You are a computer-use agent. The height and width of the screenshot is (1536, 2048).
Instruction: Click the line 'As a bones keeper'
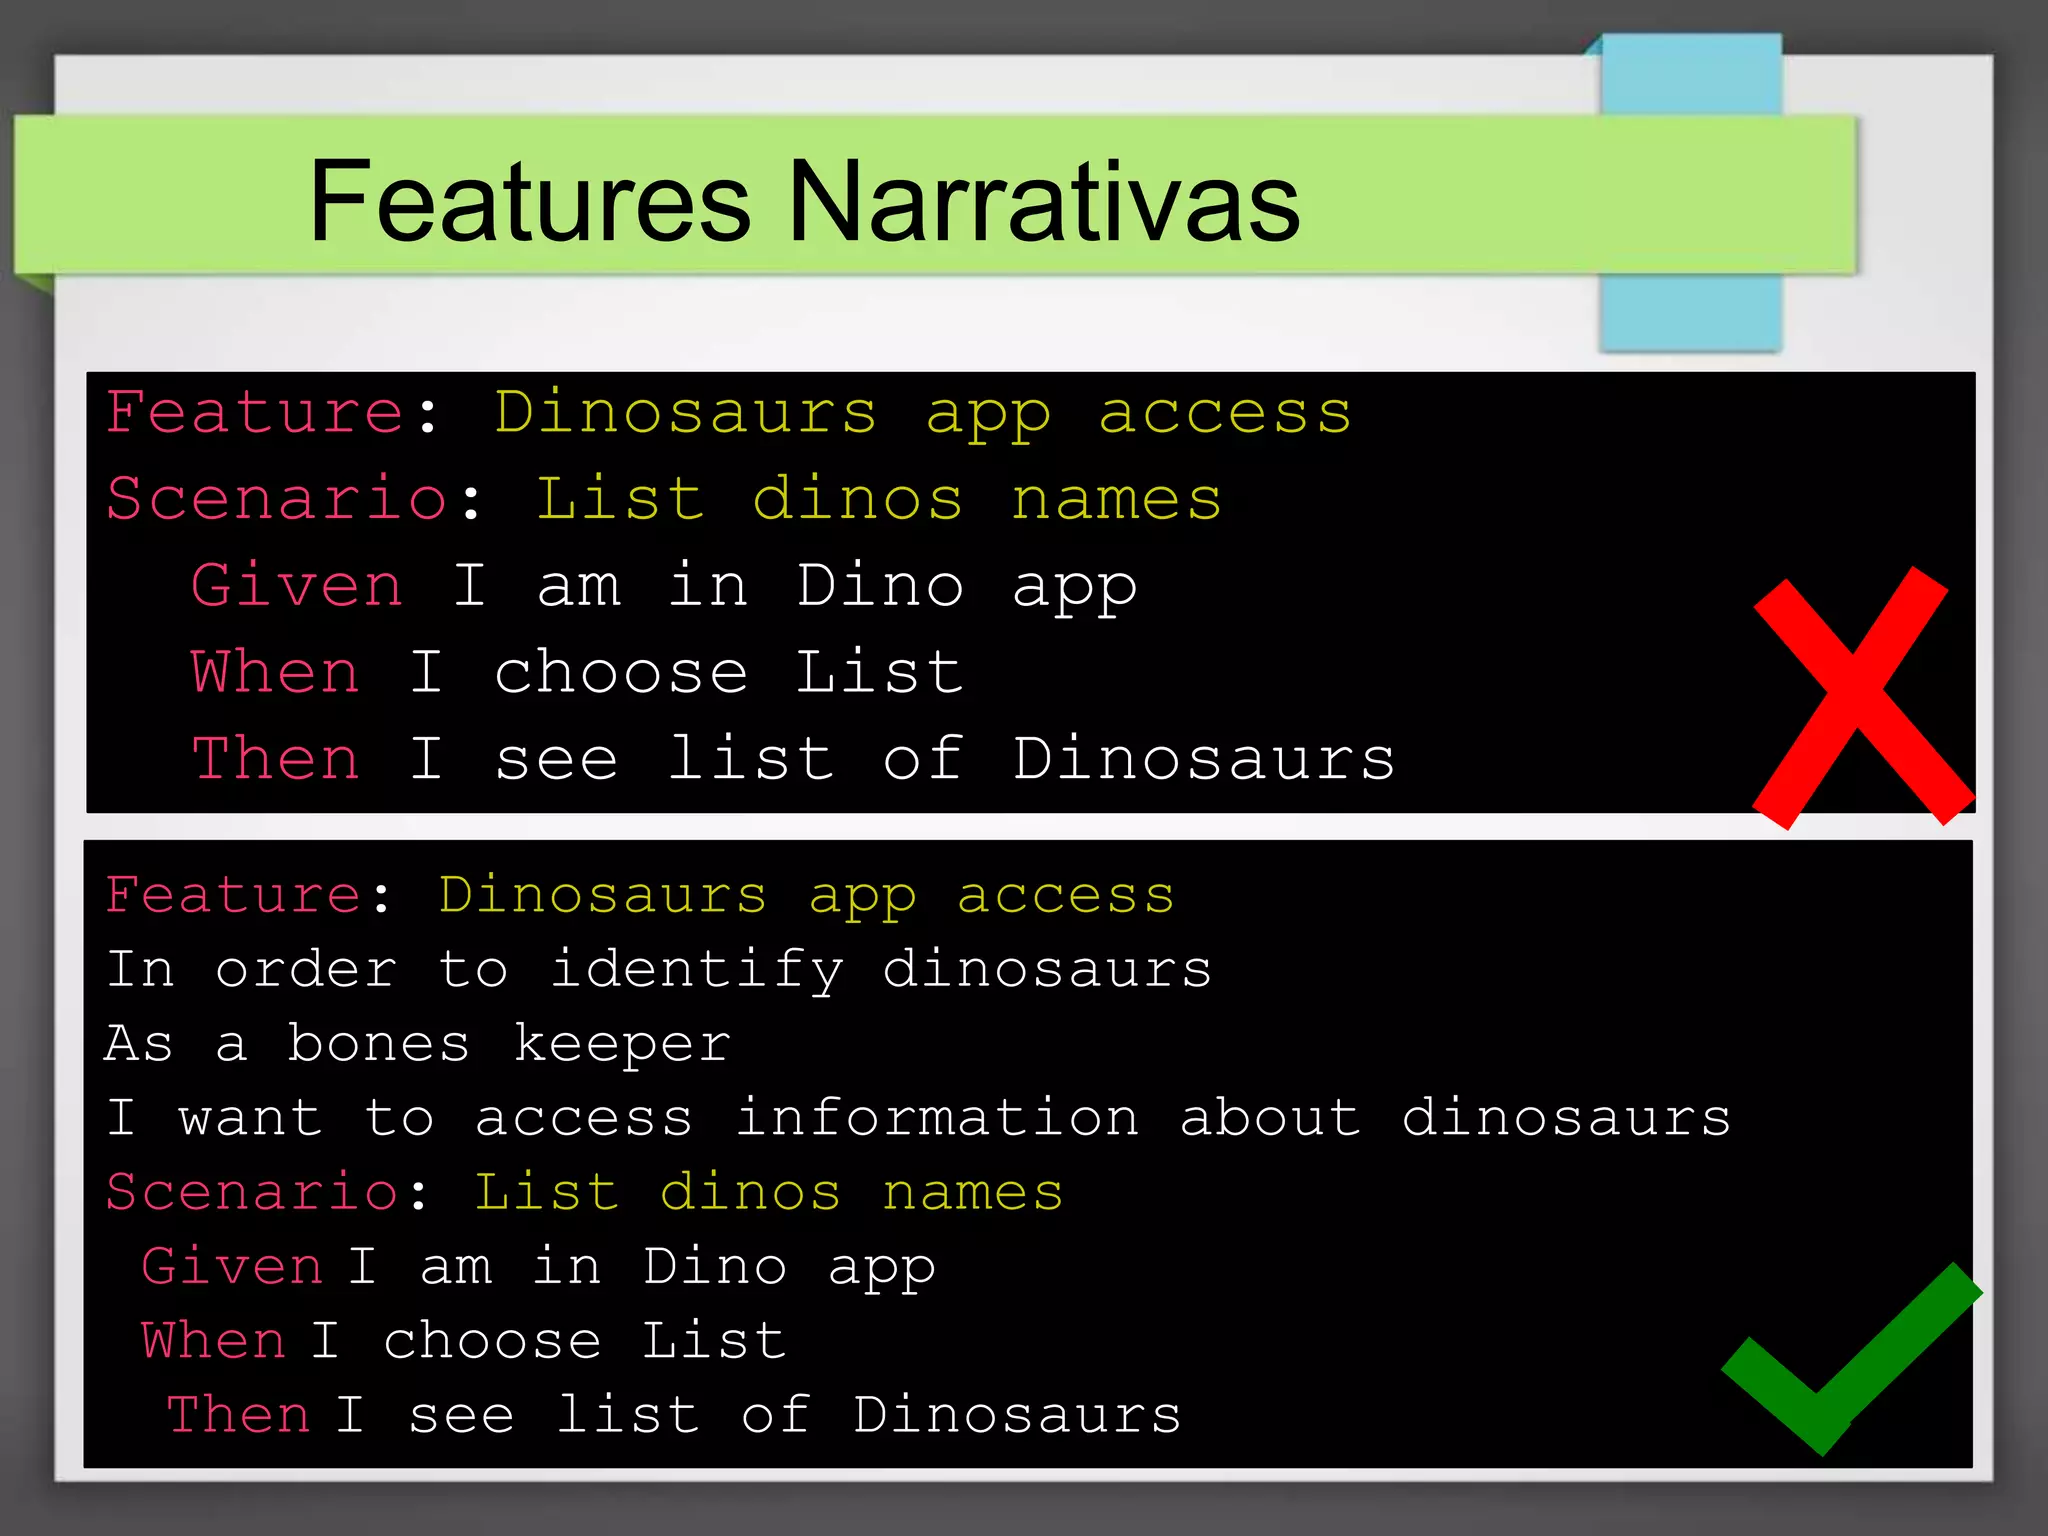pyautogui.click(x=418, y=1043)
